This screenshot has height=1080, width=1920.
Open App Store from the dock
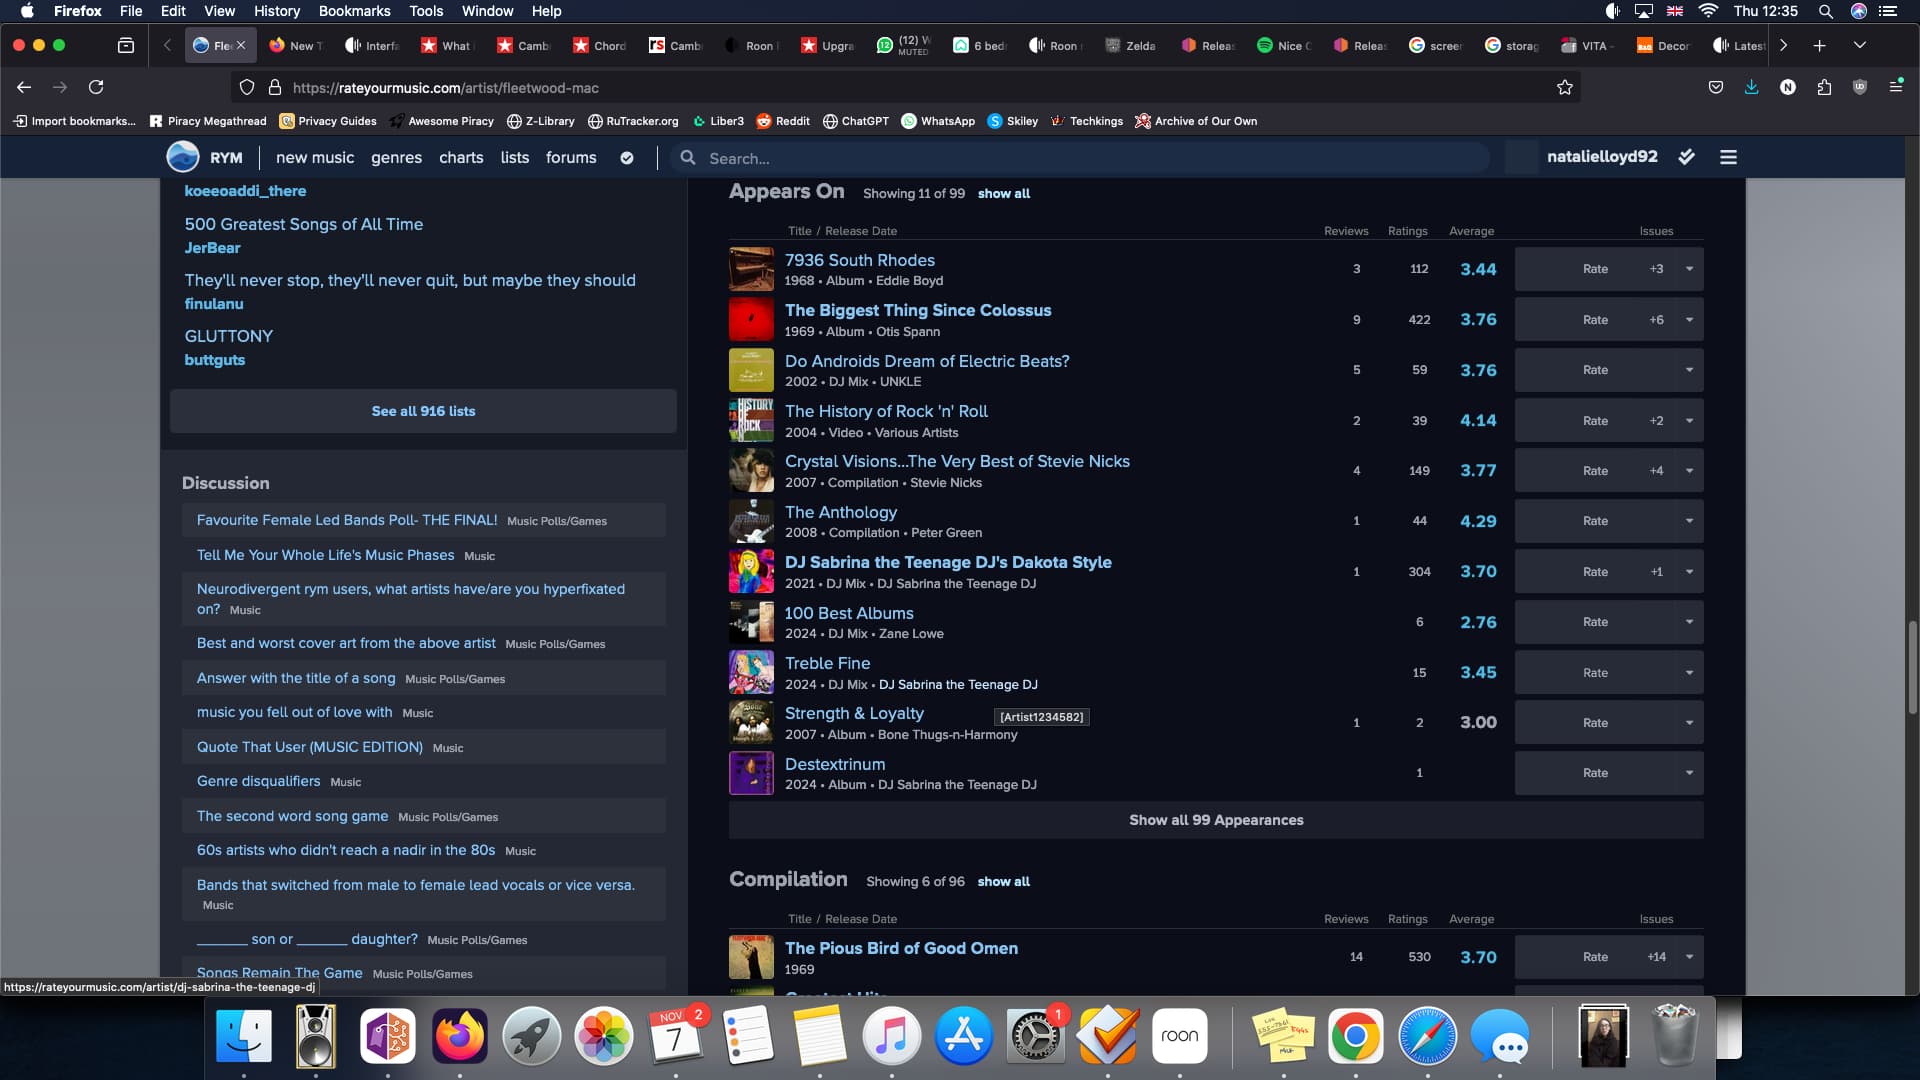(963, 1036)
